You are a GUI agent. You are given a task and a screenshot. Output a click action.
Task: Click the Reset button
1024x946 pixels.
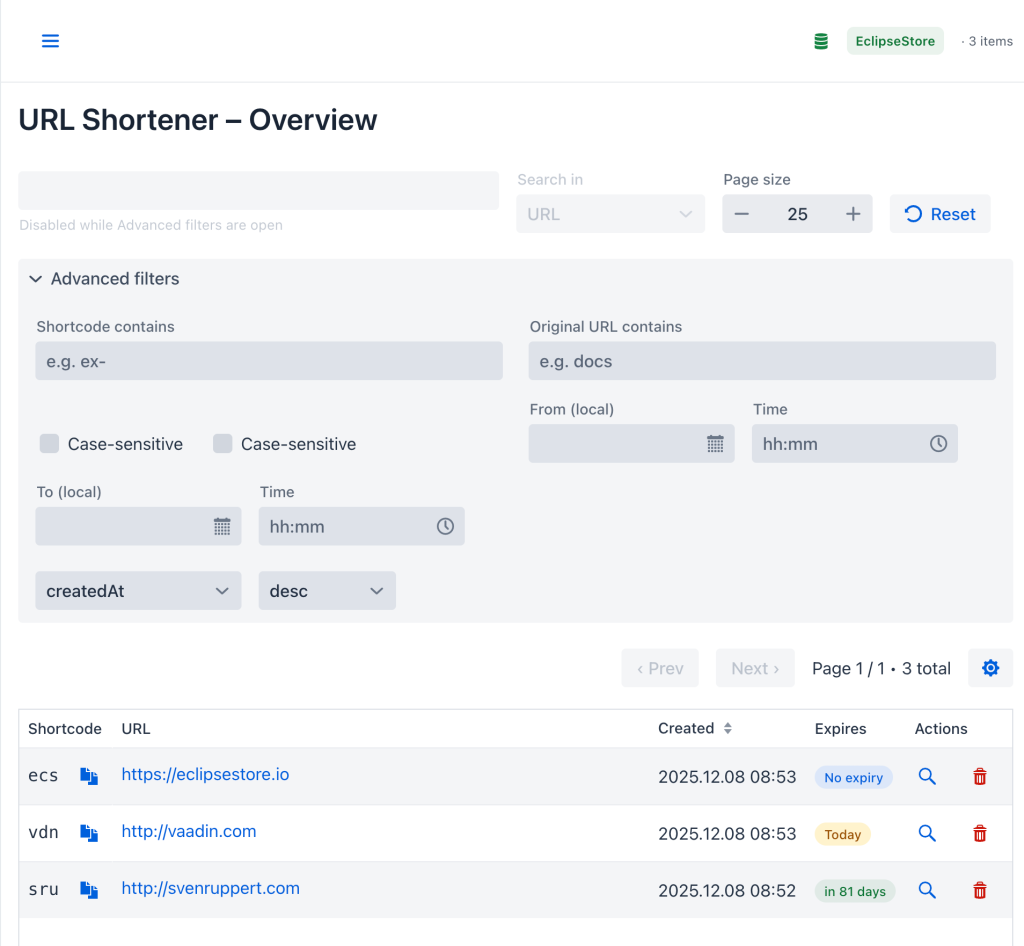[x=940, y=213]
